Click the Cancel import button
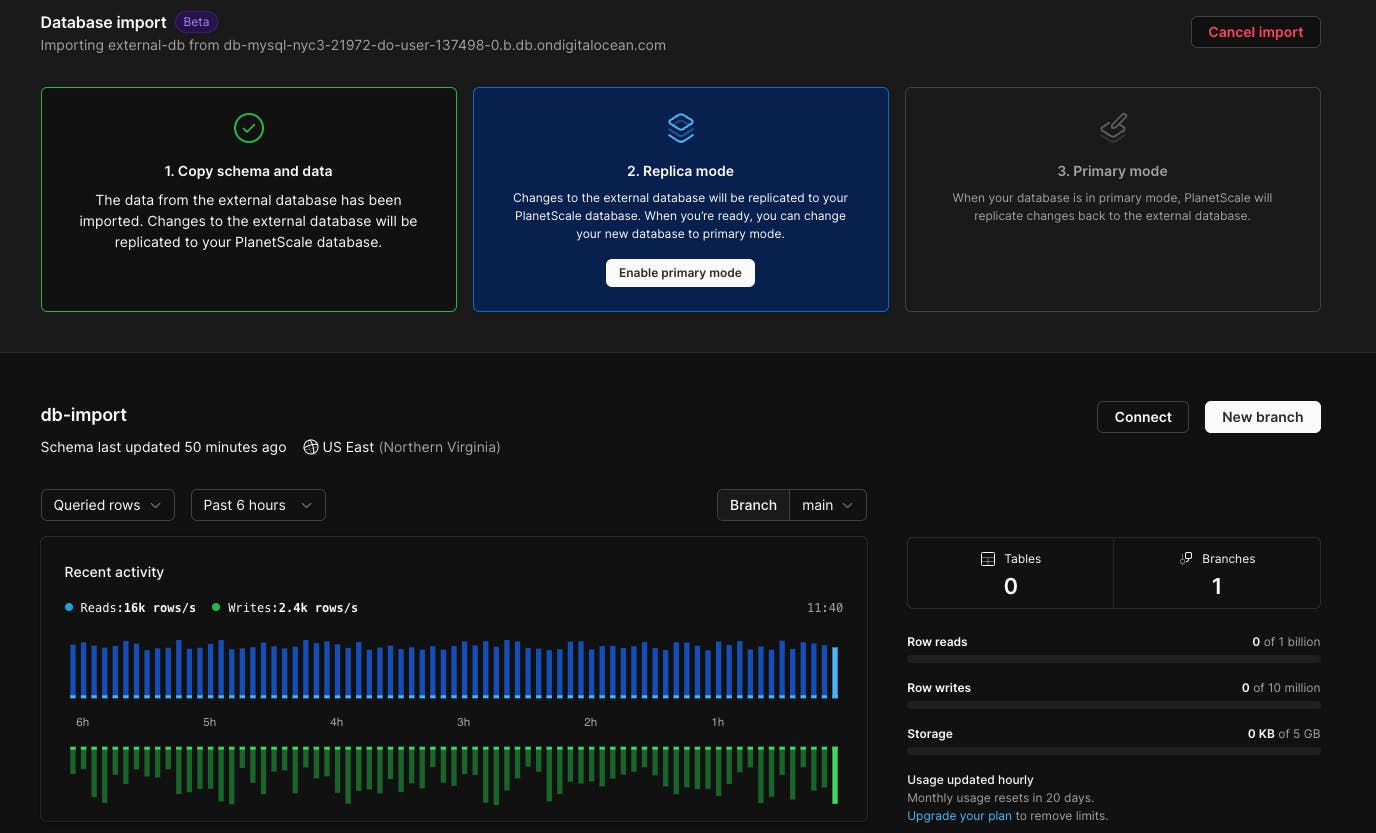 pos(1255,32)
